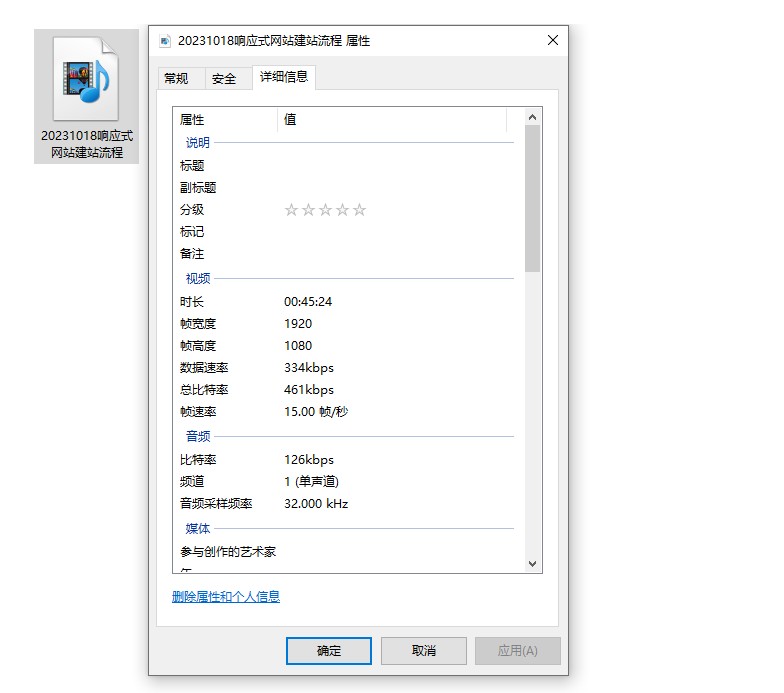Set 分级 rating to two stars
Screen dimensions: 784x693
308,210
